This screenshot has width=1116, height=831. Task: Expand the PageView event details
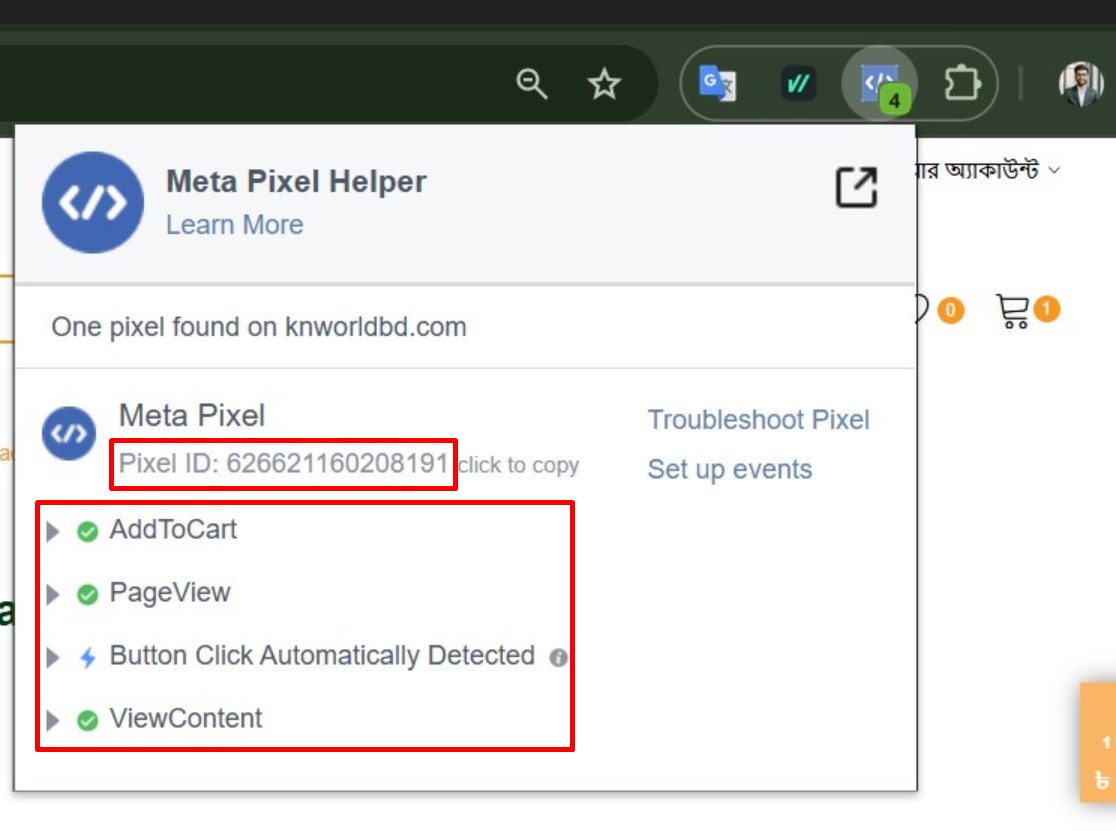(x=53, y=595)
